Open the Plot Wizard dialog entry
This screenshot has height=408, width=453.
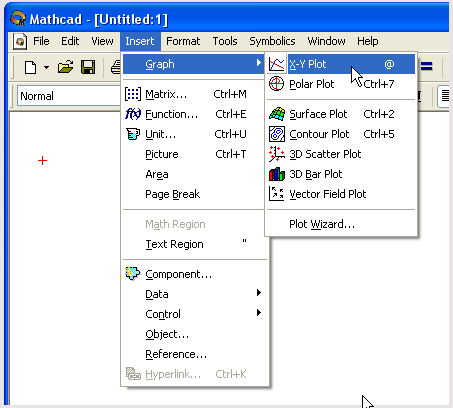pos(341,224)
